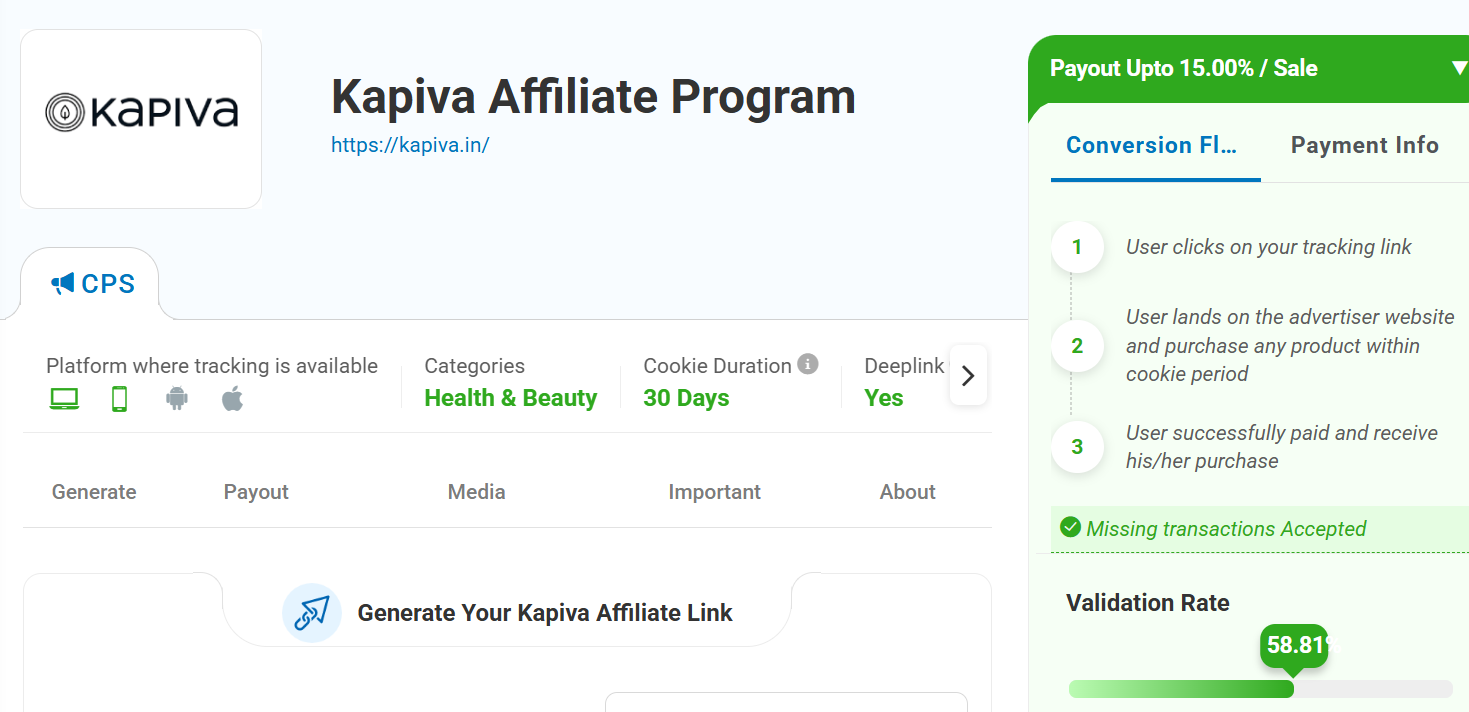
Task: Select the CPS tab
Action: pos(92,284)
